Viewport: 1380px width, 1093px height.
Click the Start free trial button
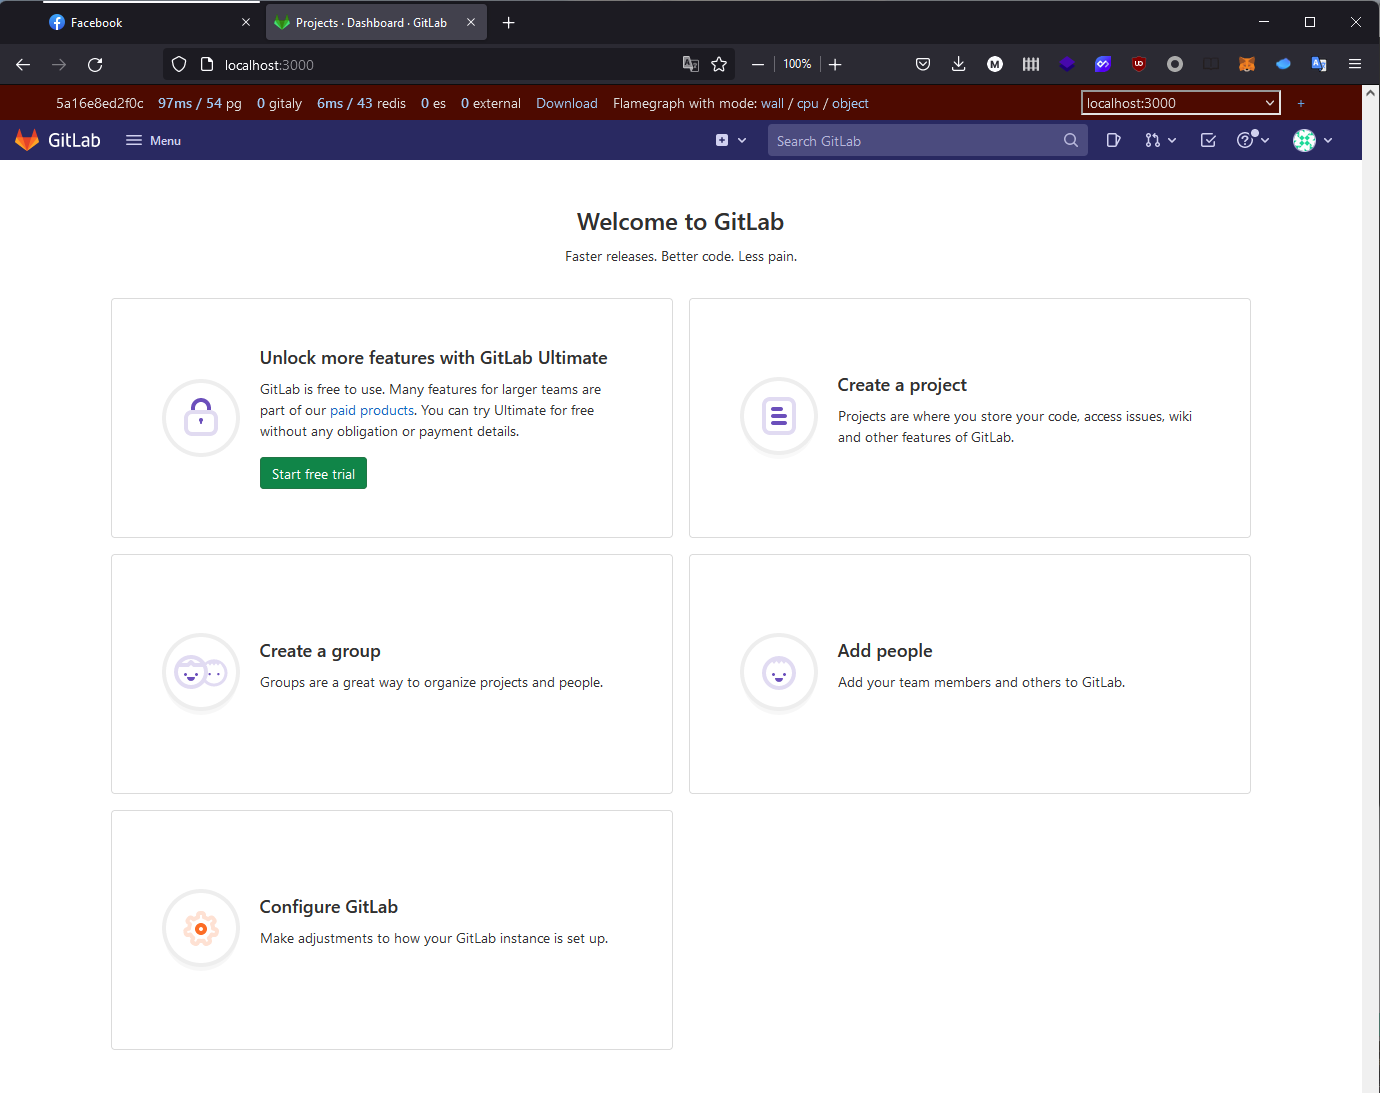coord(313,472)
